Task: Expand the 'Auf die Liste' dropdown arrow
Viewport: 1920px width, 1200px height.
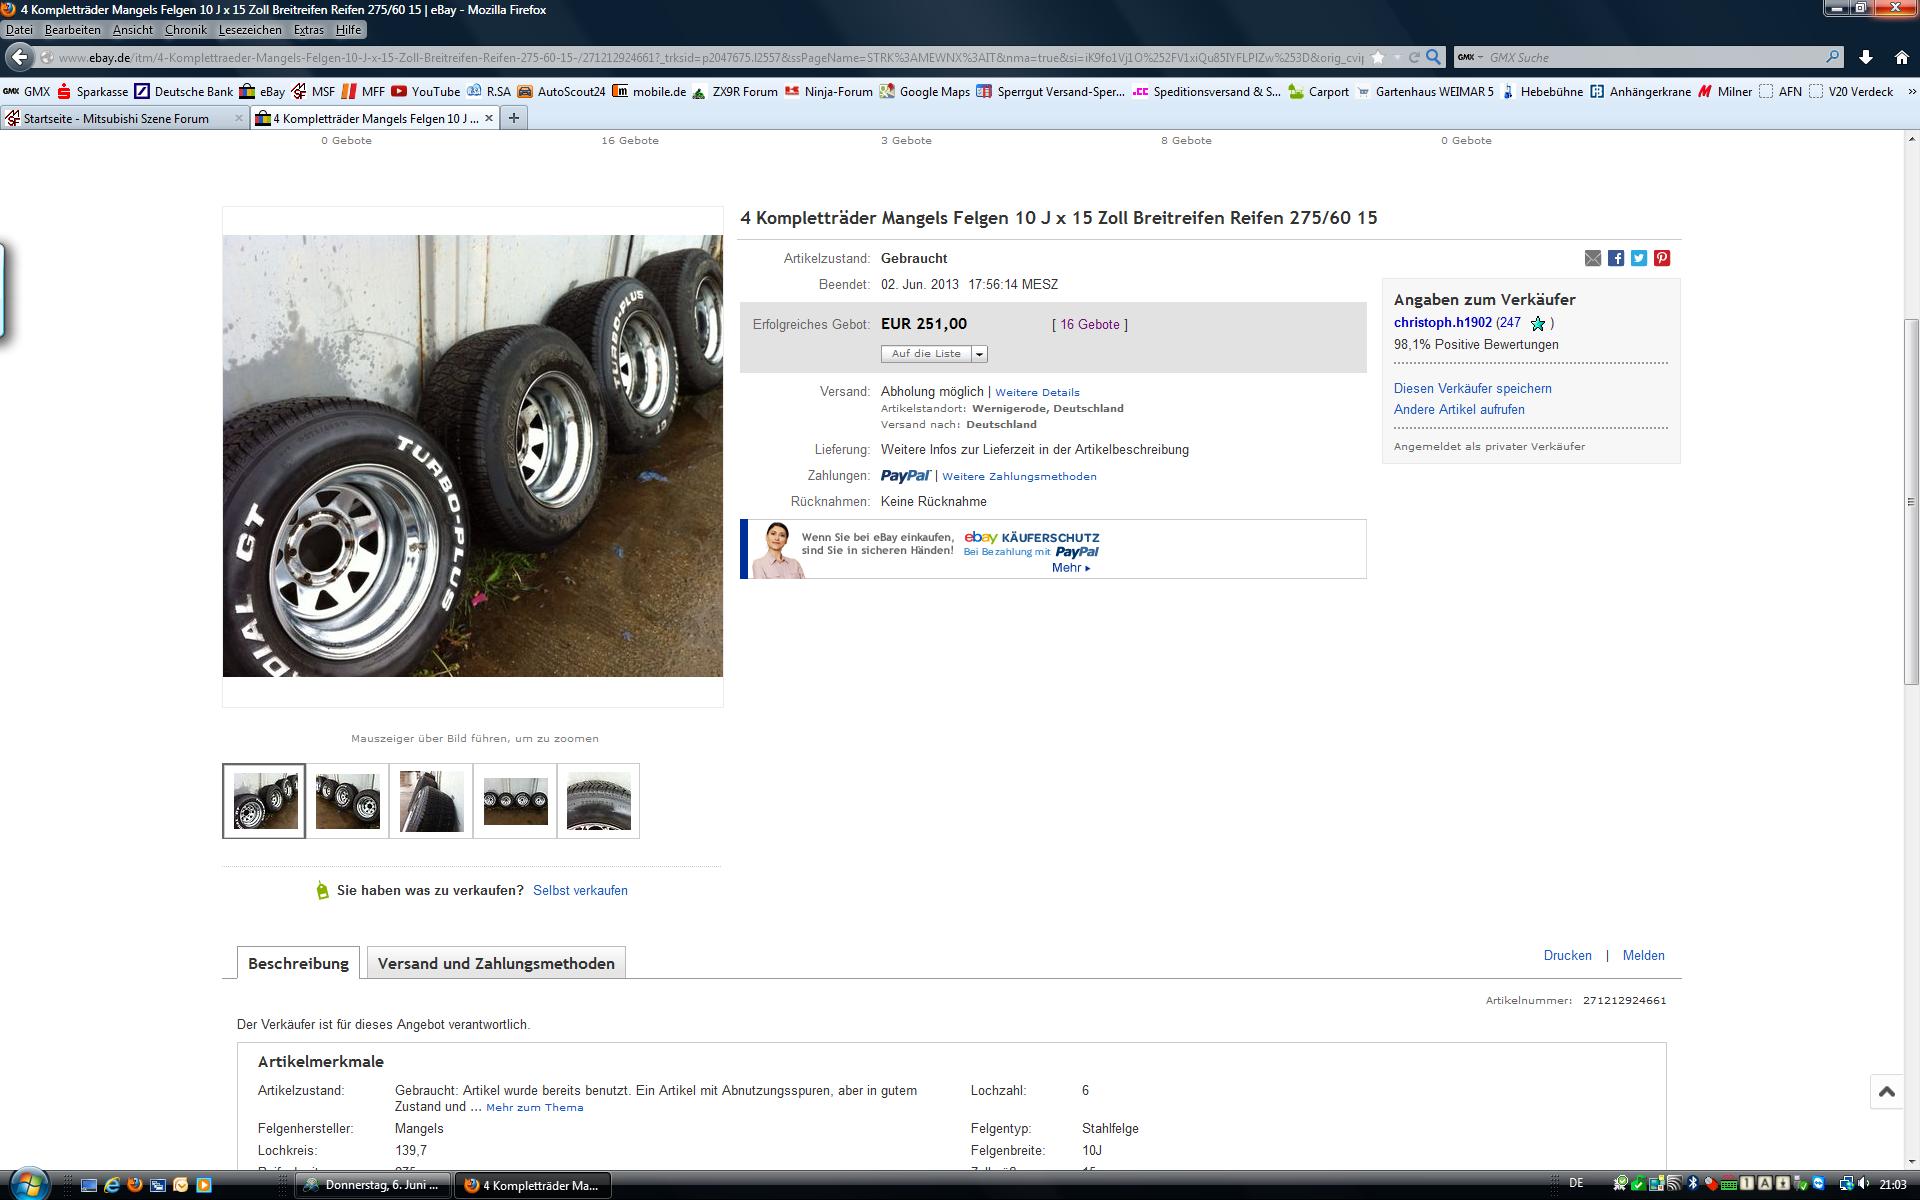Action: click(980, 354)
